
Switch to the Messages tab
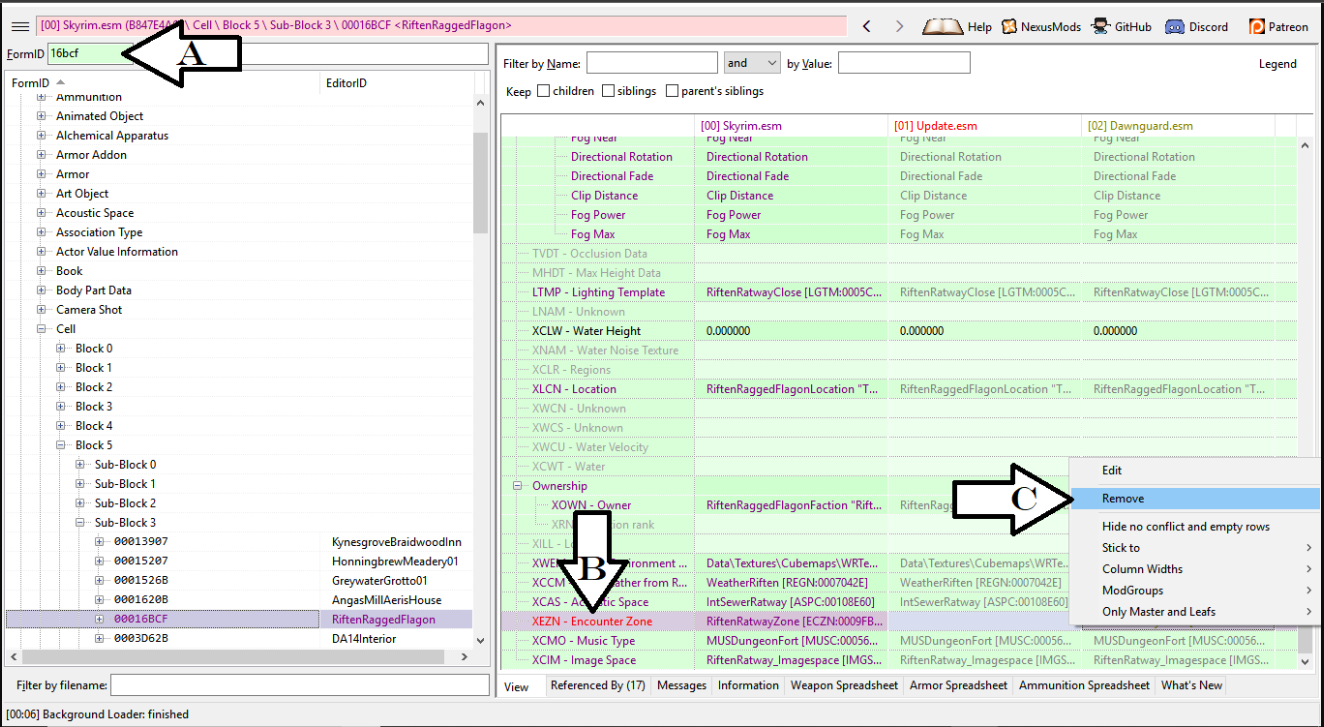682,685
